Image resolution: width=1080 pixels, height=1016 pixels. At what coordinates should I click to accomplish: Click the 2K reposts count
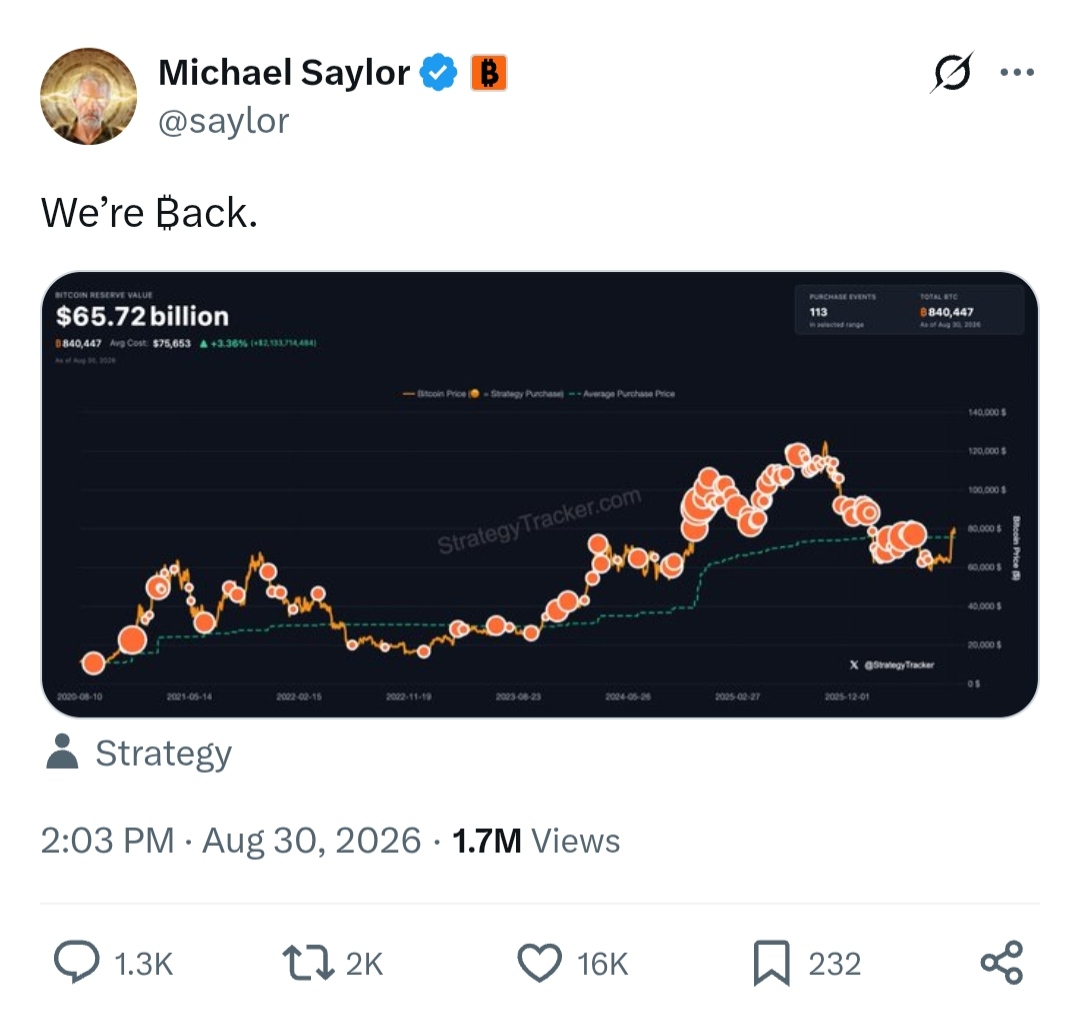click(x=364, y=964)
